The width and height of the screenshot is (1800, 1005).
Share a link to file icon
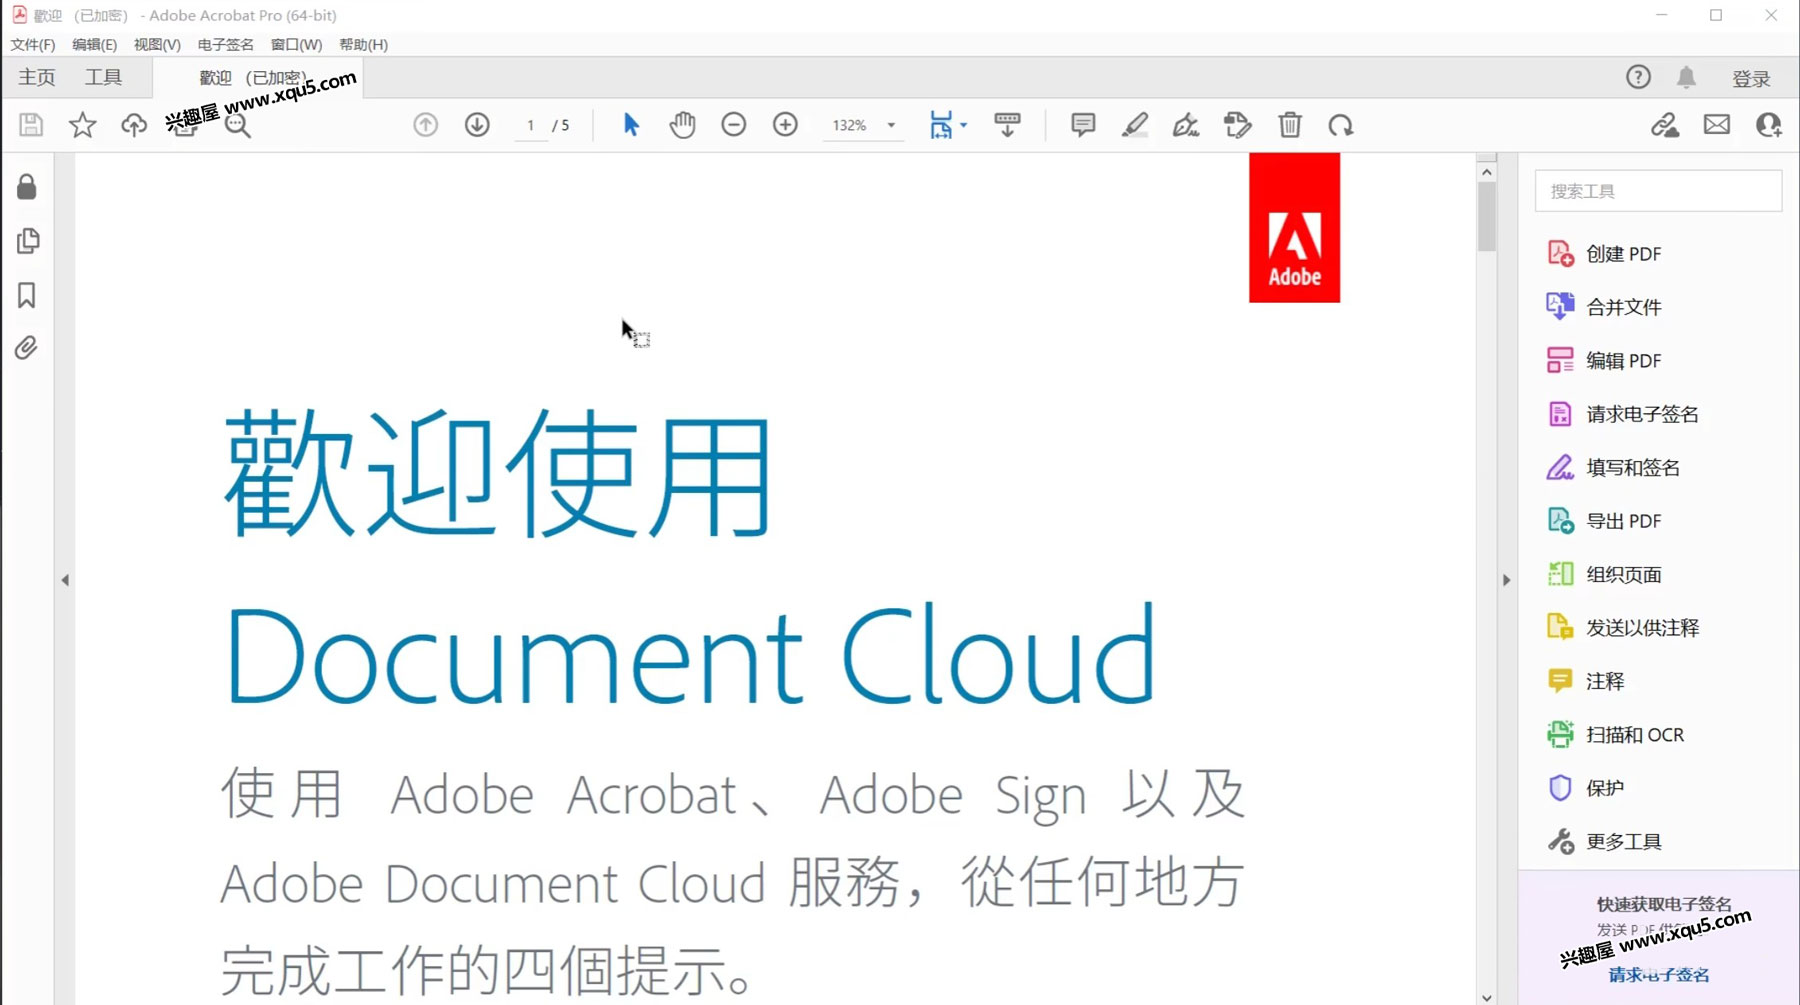tap(1665, 125)
